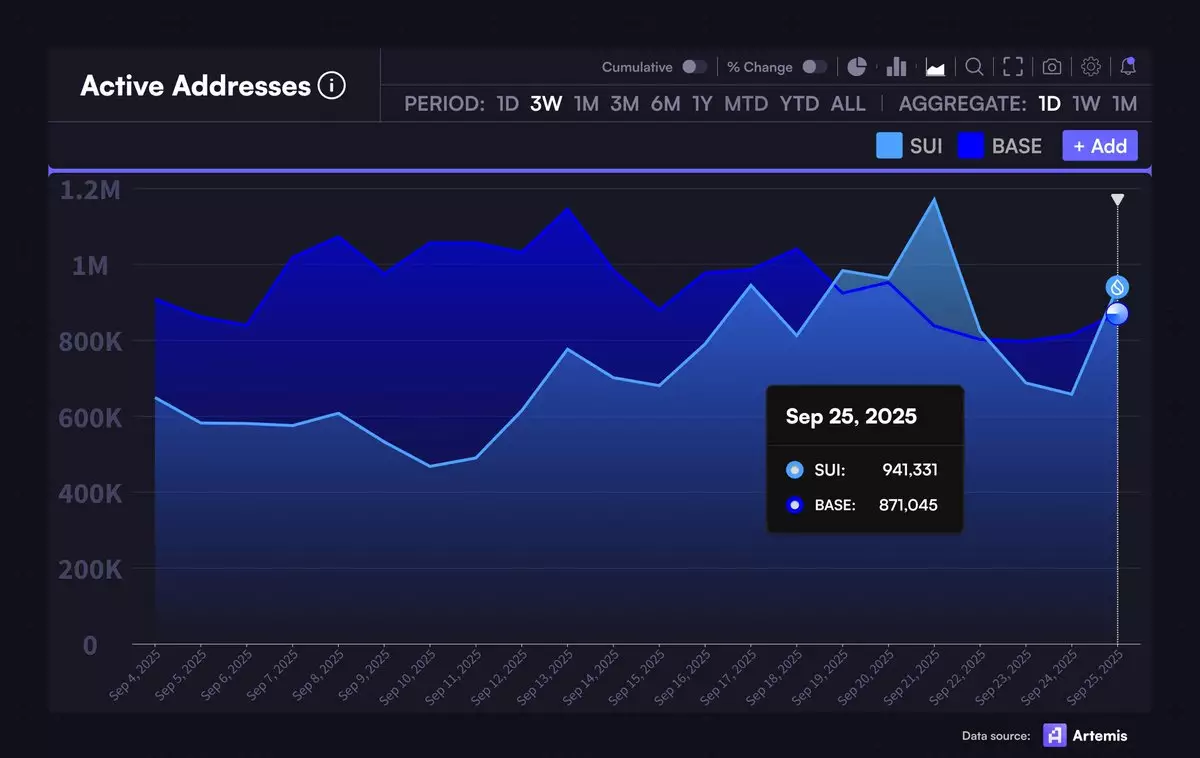Set period to 1M
This screenshot has width=1200, height=758.
pyautogui.click(x=586, y=104)
